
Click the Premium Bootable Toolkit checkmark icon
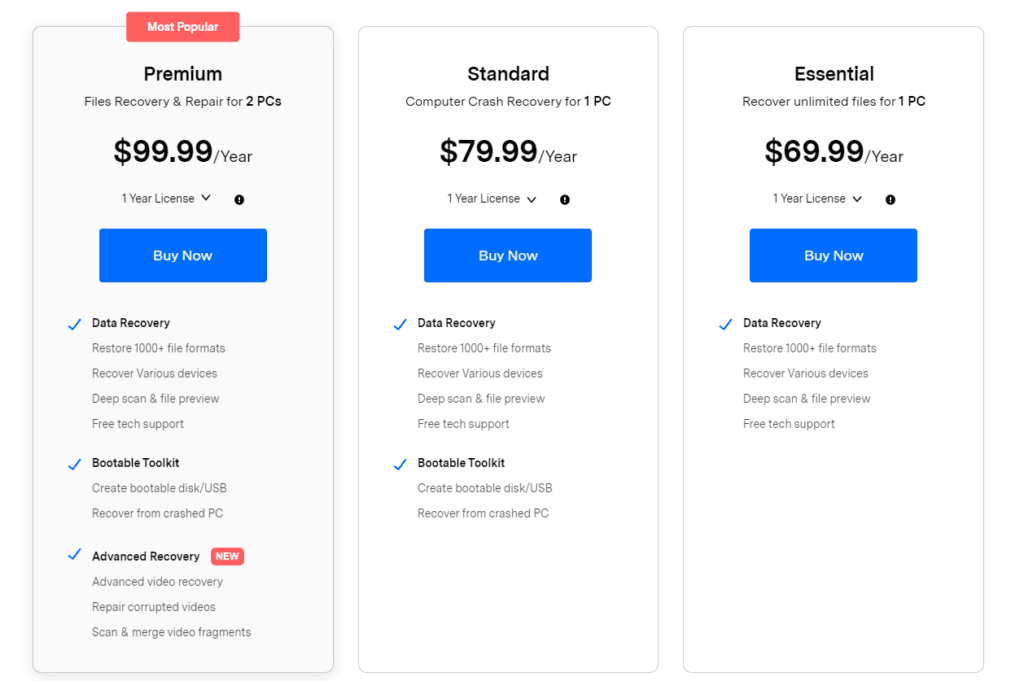click(x=74, y=465)
